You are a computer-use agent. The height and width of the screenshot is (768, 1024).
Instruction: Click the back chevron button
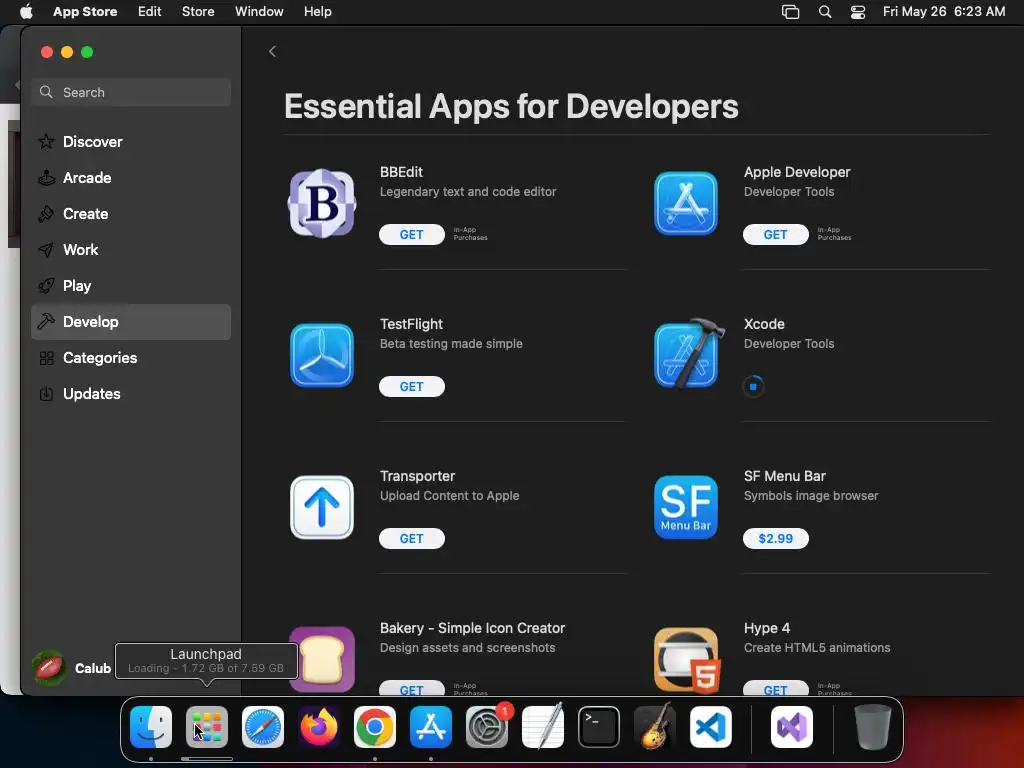(272, 52)
